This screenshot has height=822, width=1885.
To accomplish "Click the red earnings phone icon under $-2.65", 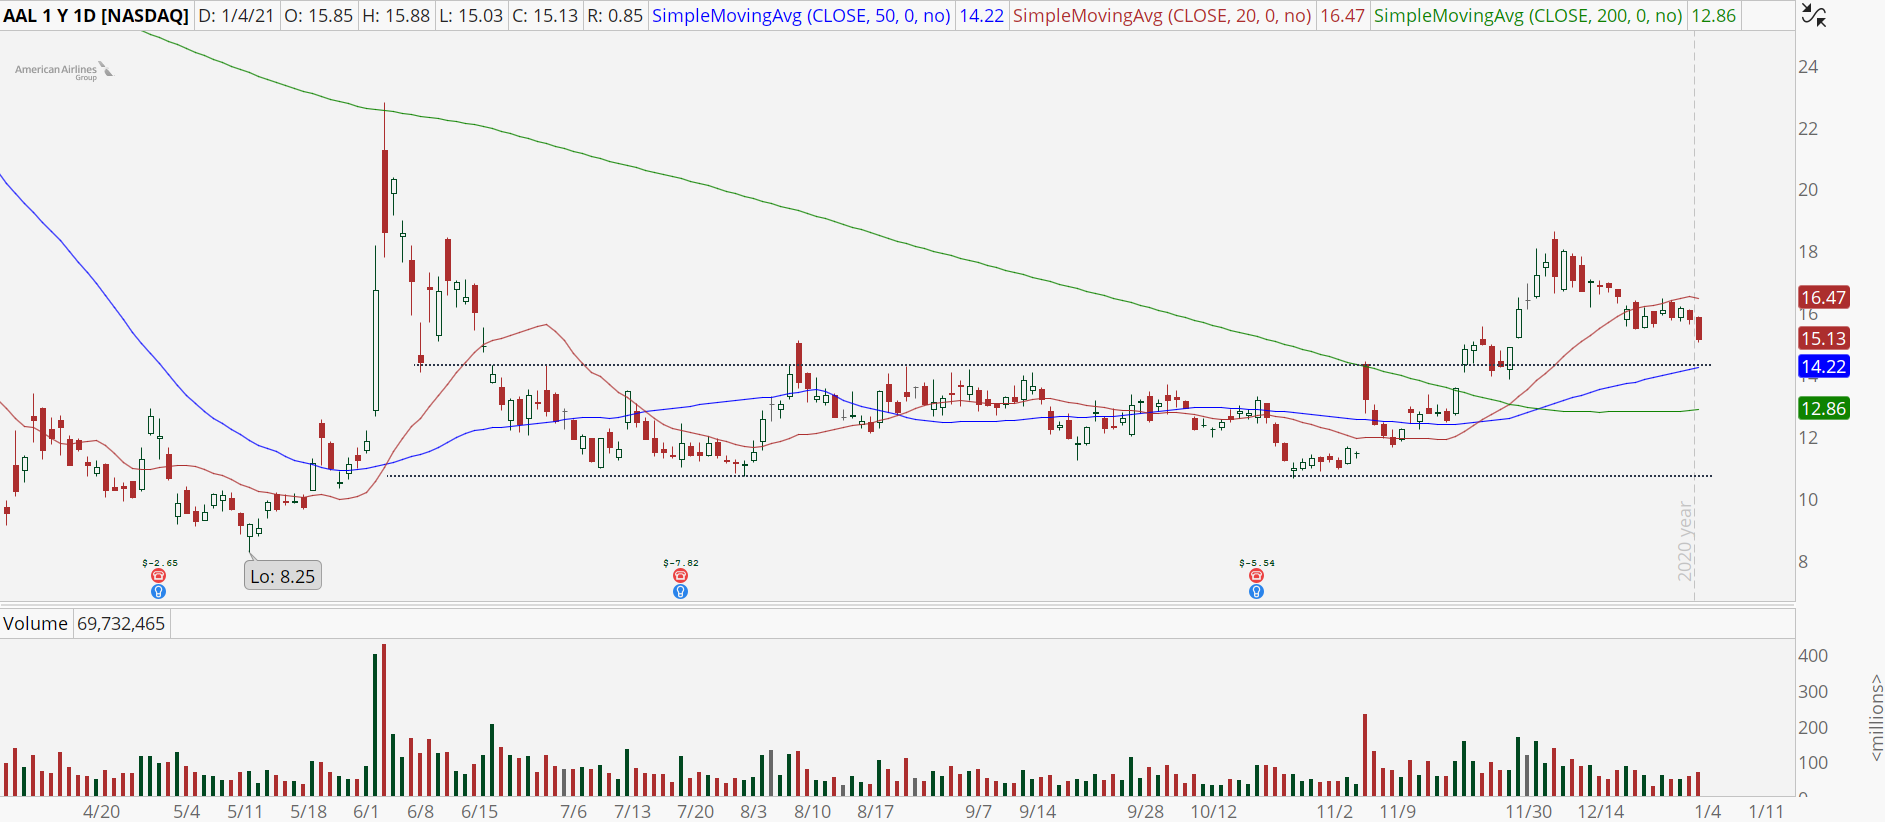I will (x=158, y=576).
